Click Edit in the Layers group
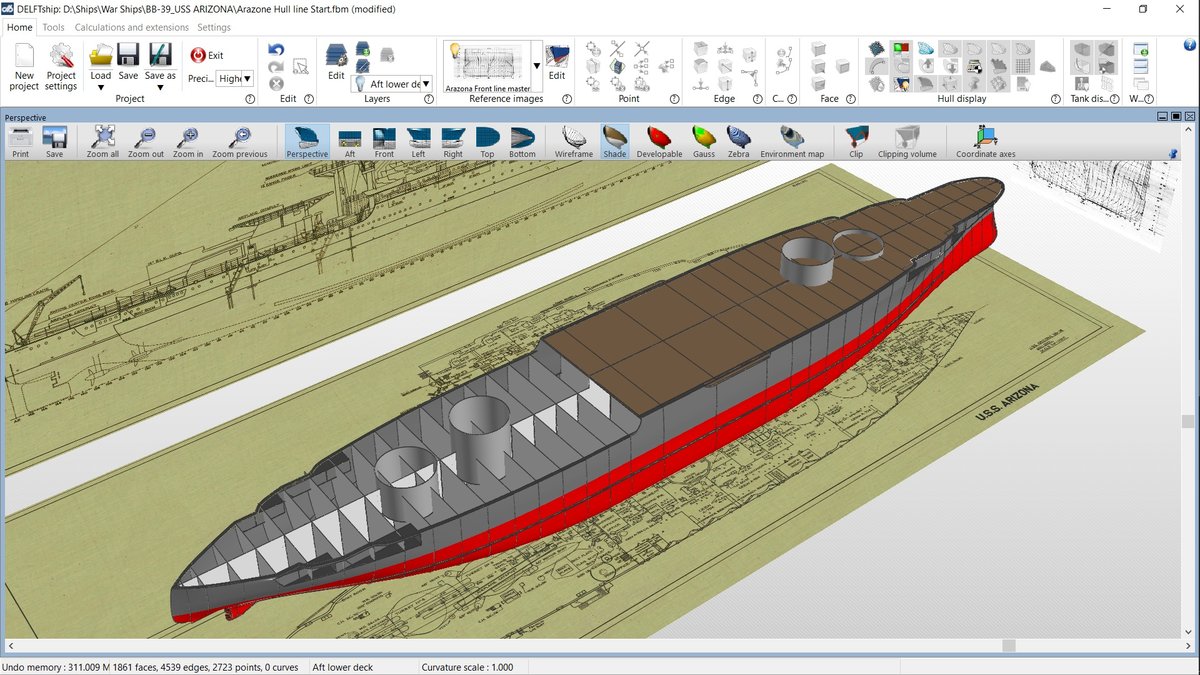1200x675 pixels. tap(336, 62)
